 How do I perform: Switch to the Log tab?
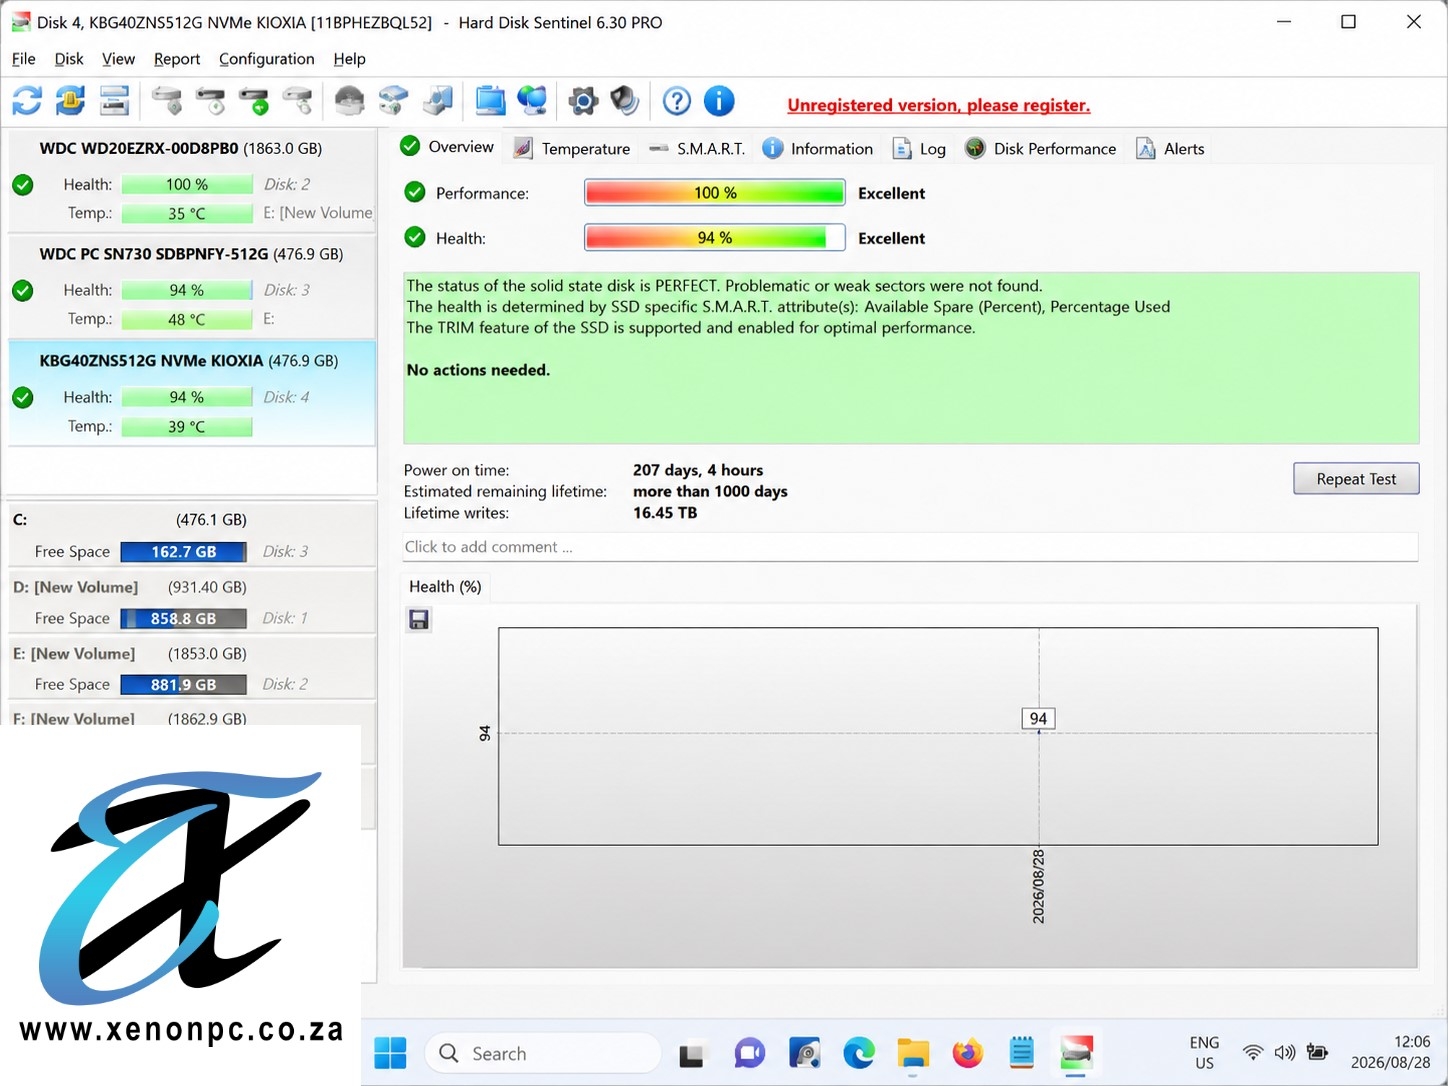(919, 148)
